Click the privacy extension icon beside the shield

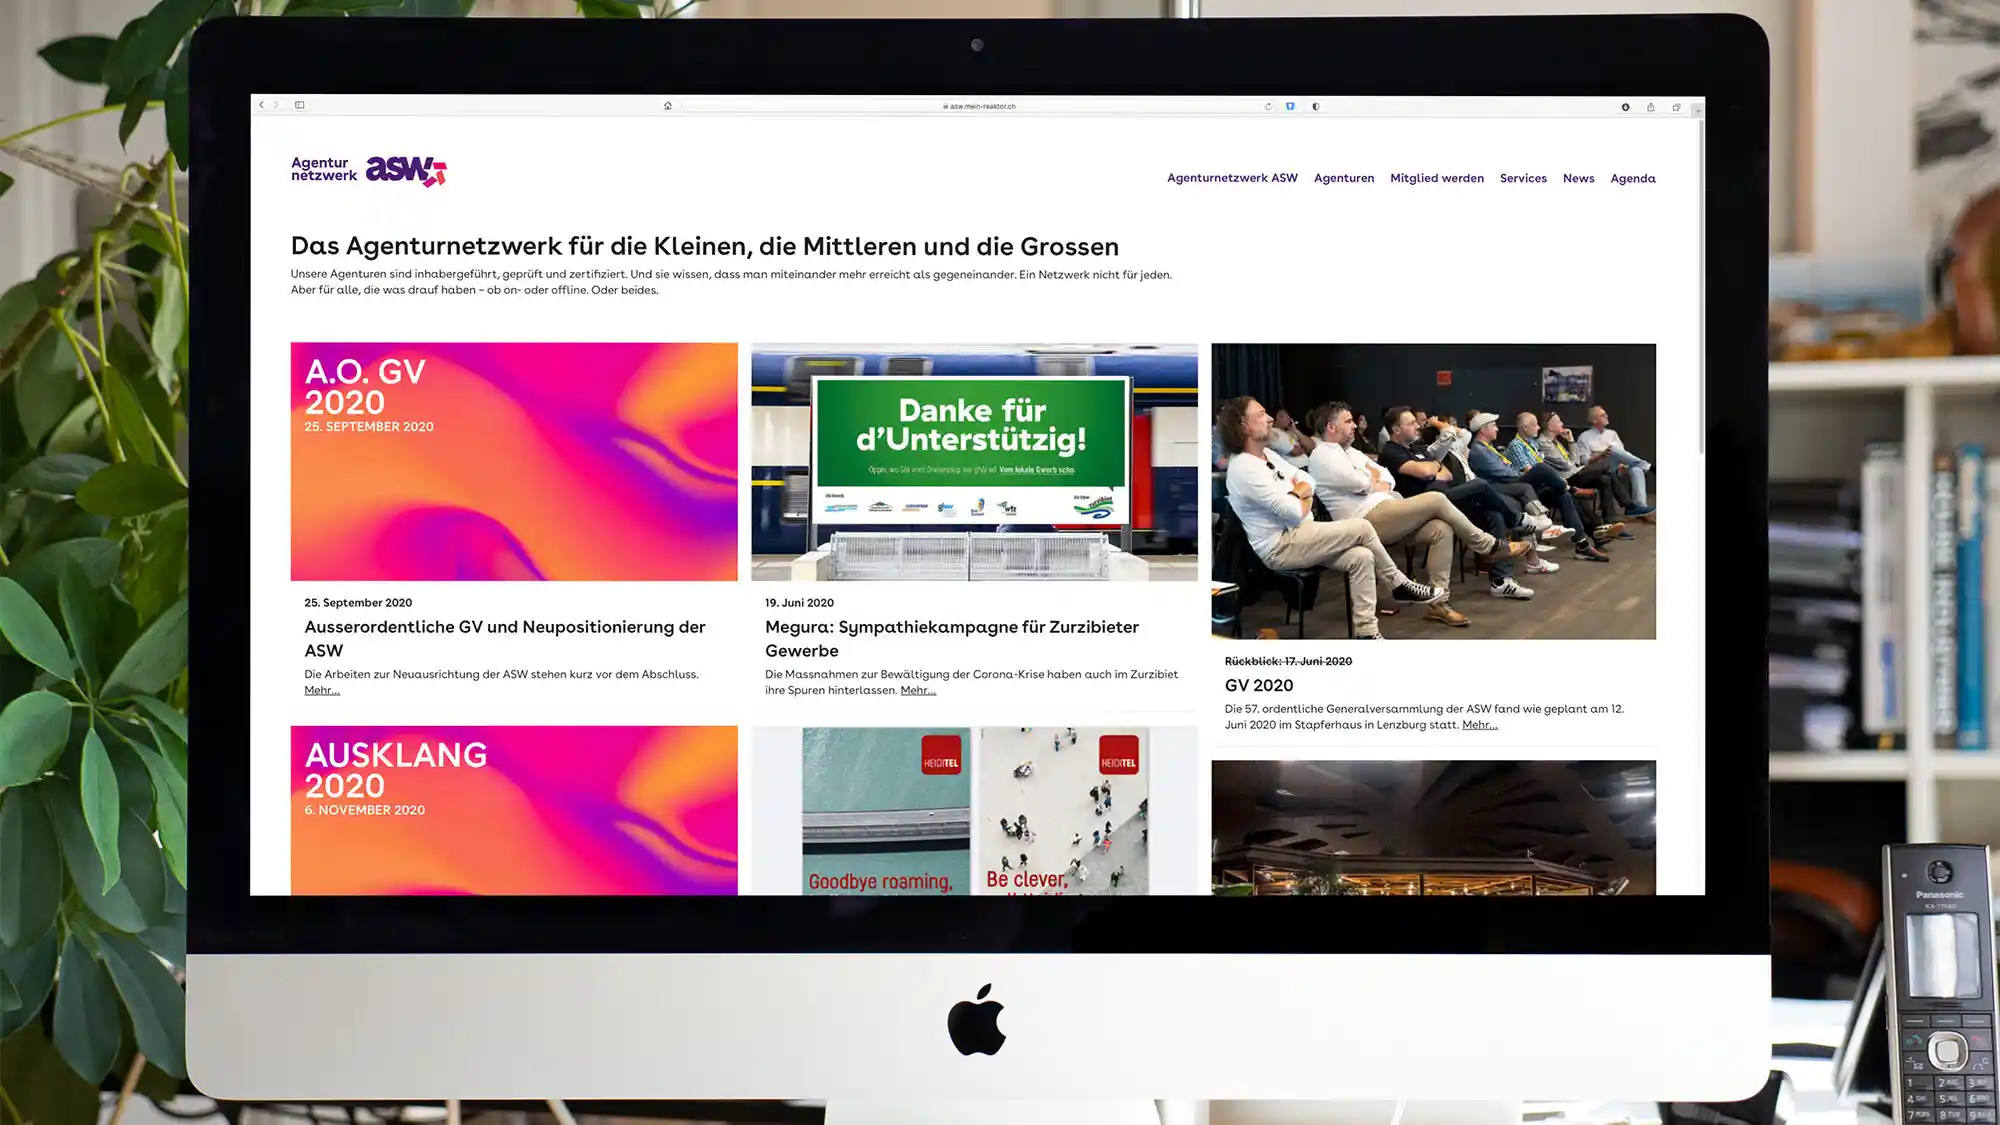point(1315,105)
